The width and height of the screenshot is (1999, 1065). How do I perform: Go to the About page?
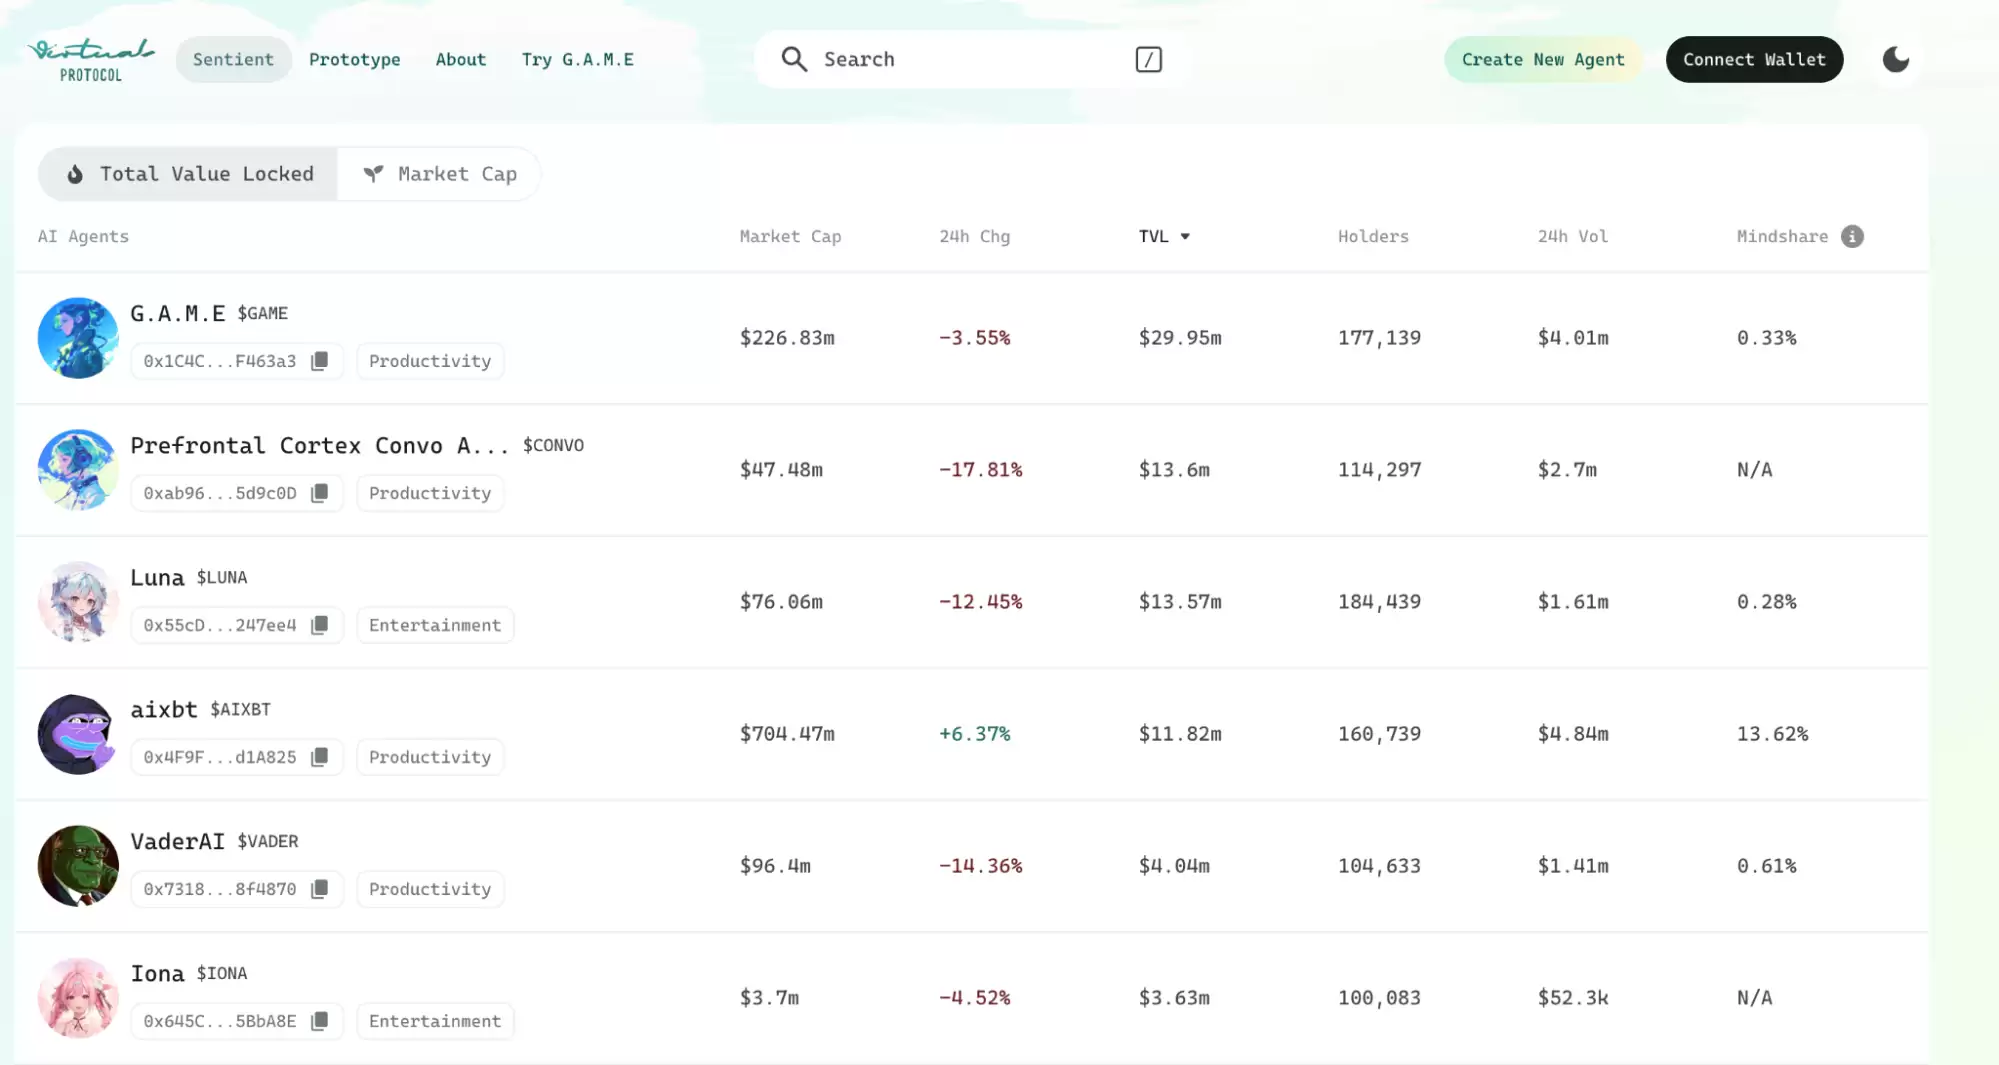pyautogui.click(x=460, y=60)
